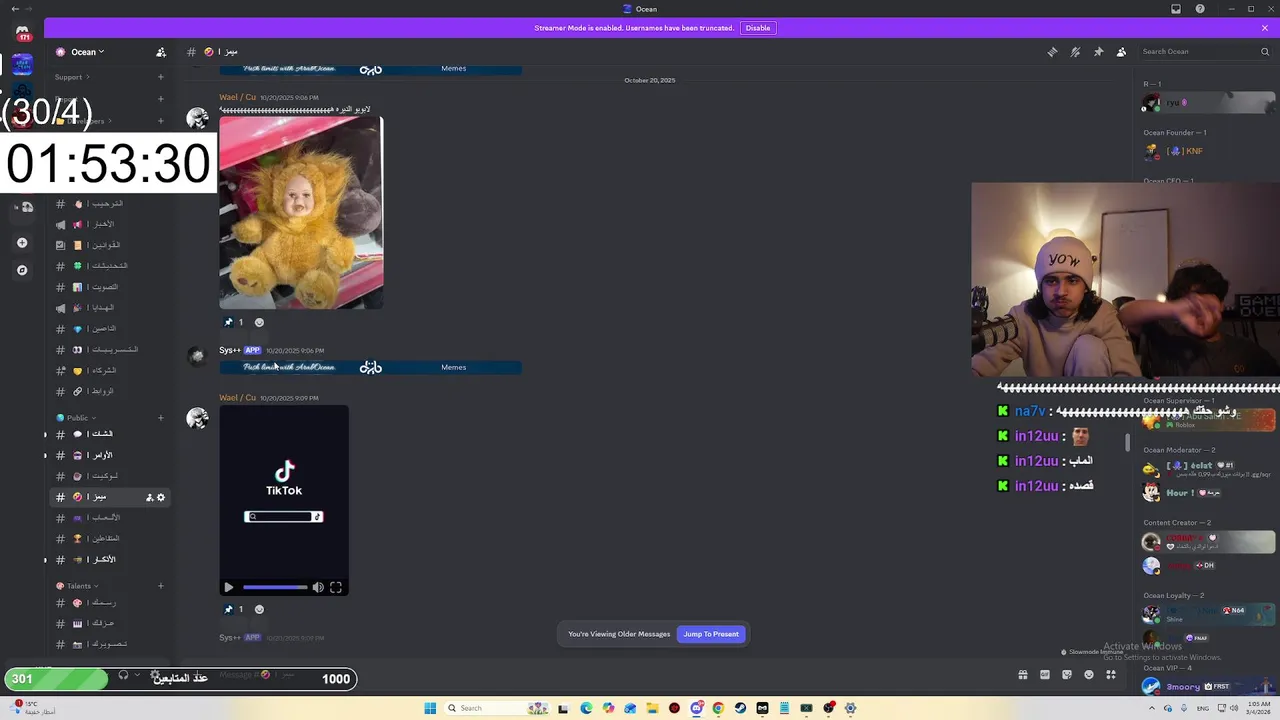The width and height of the screenshot is (1280, 720).
Task: Open Steam from the taskbar
Action: [740, 708]
